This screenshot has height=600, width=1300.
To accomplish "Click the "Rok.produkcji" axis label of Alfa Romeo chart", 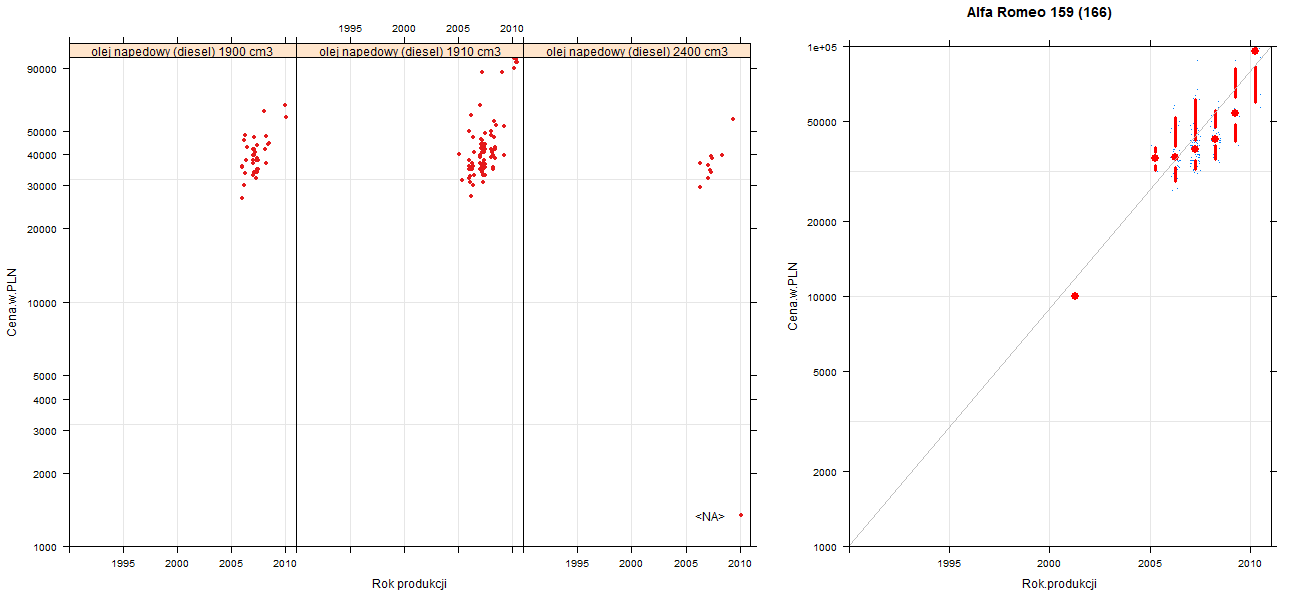I will point(1060,583).
